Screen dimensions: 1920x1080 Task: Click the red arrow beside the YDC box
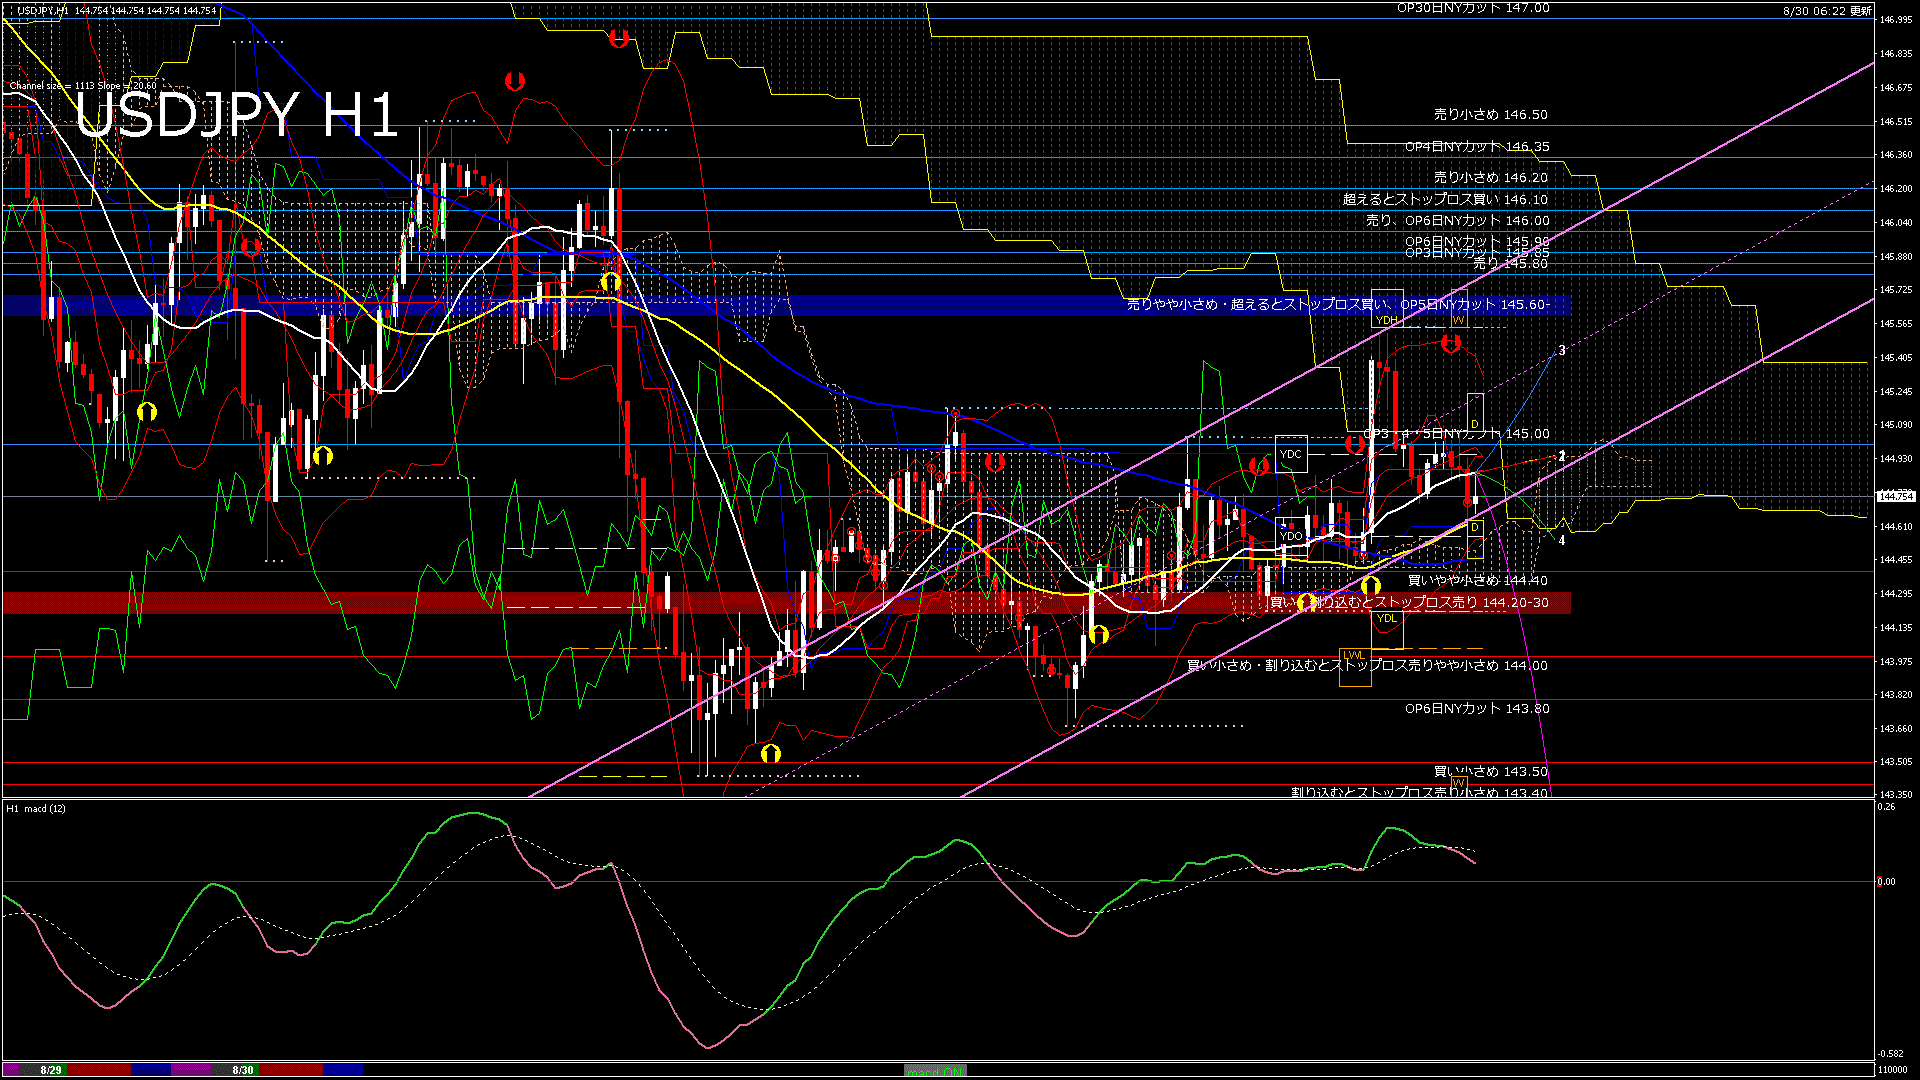coord(1259,465)
